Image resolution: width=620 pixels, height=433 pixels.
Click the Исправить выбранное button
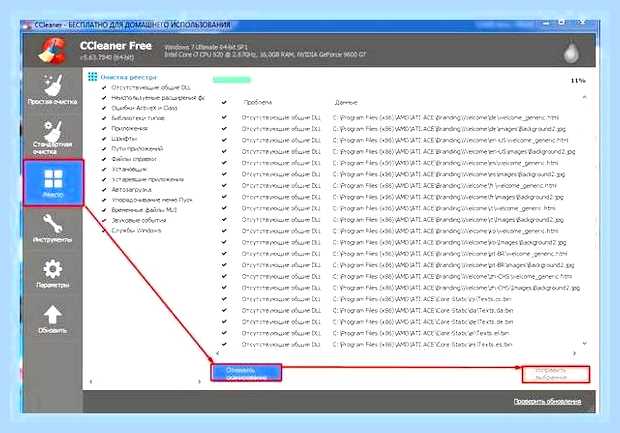point(556,374)
